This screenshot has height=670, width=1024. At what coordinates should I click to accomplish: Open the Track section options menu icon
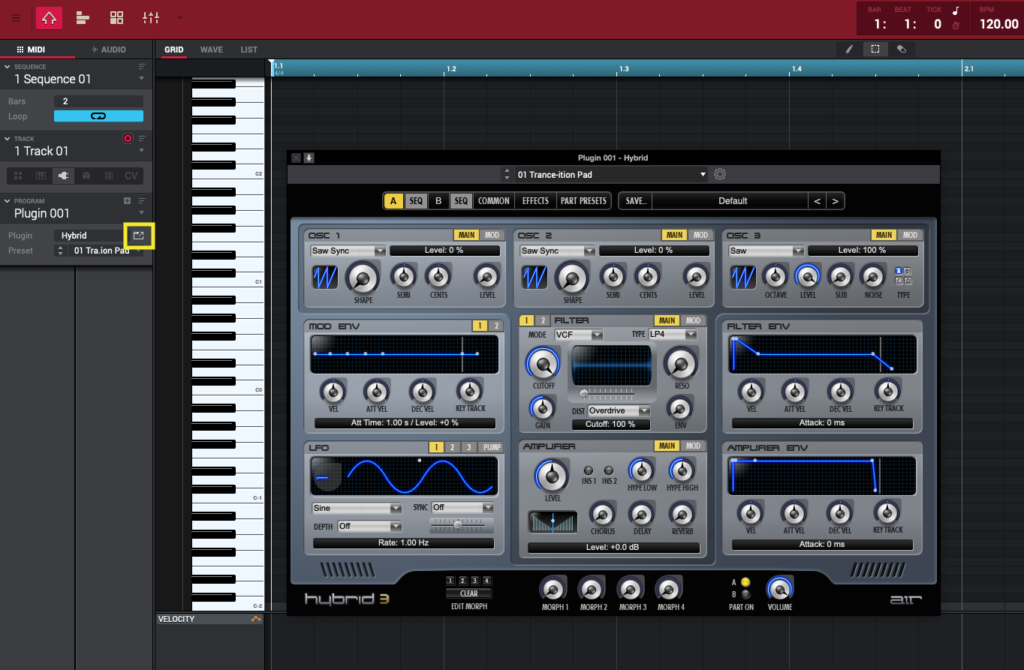(142, 138)
